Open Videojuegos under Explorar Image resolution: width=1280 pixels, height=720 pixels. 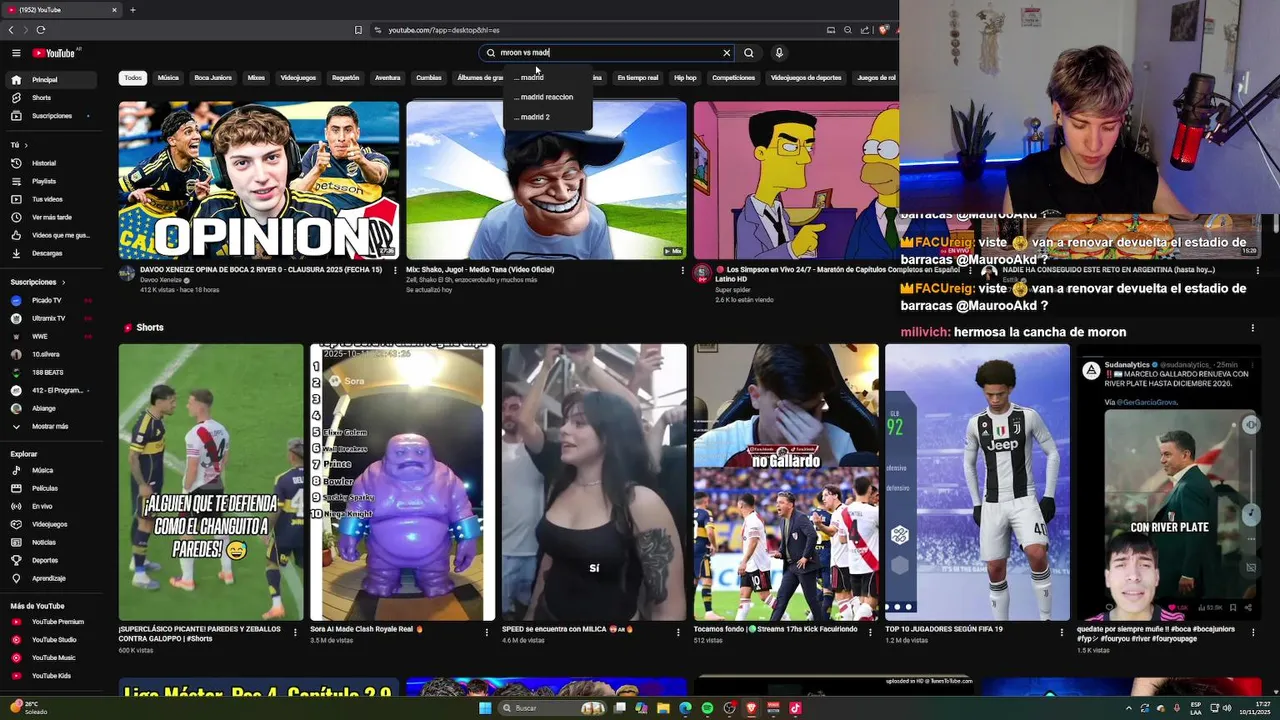pos(53,524)
